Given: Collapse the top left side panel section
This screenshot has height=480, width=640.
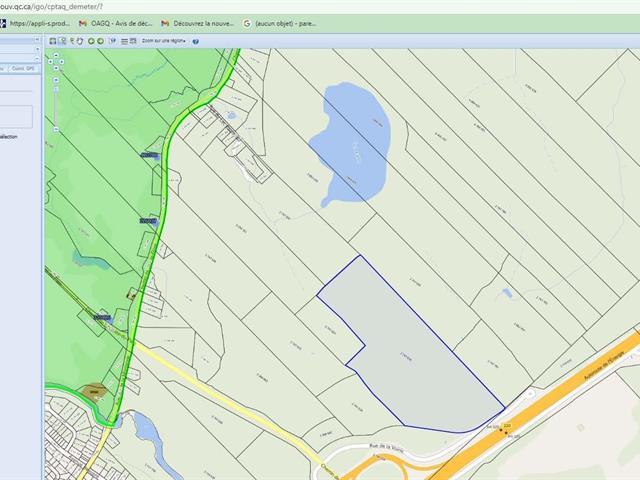Looking at the screenshot, I should pos(38,41).
